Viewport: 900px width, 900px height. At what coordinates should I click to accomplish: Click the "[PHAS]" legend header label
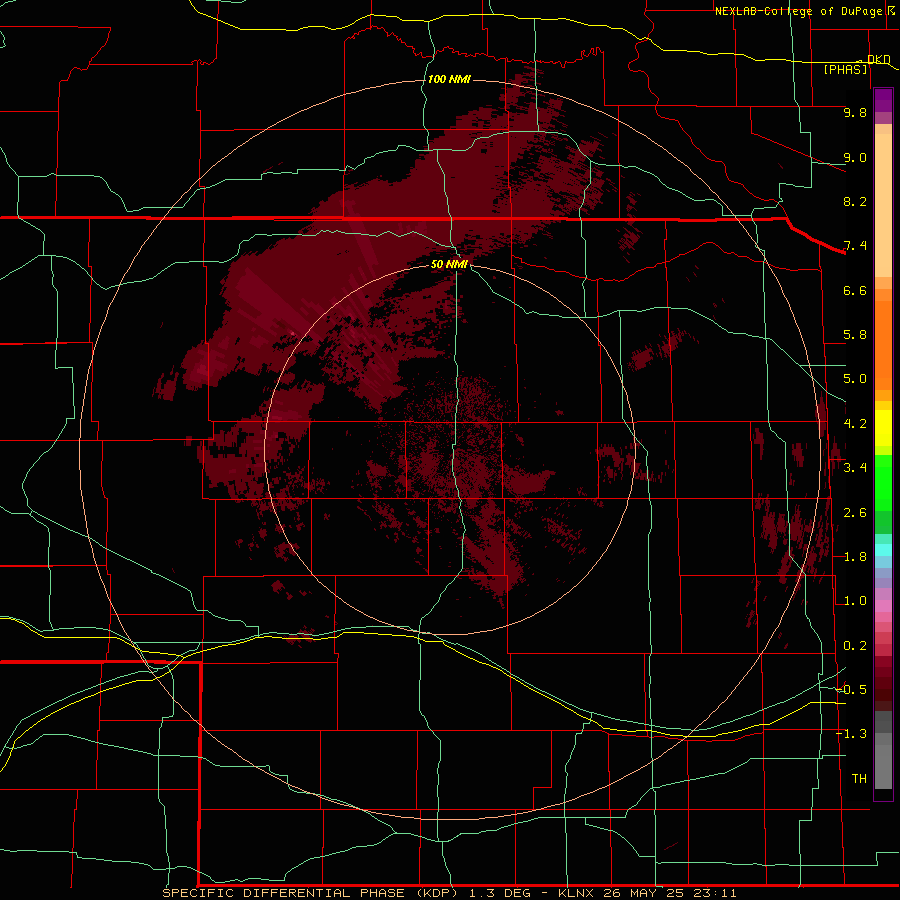pyautogui.click(x=845, y=69)
